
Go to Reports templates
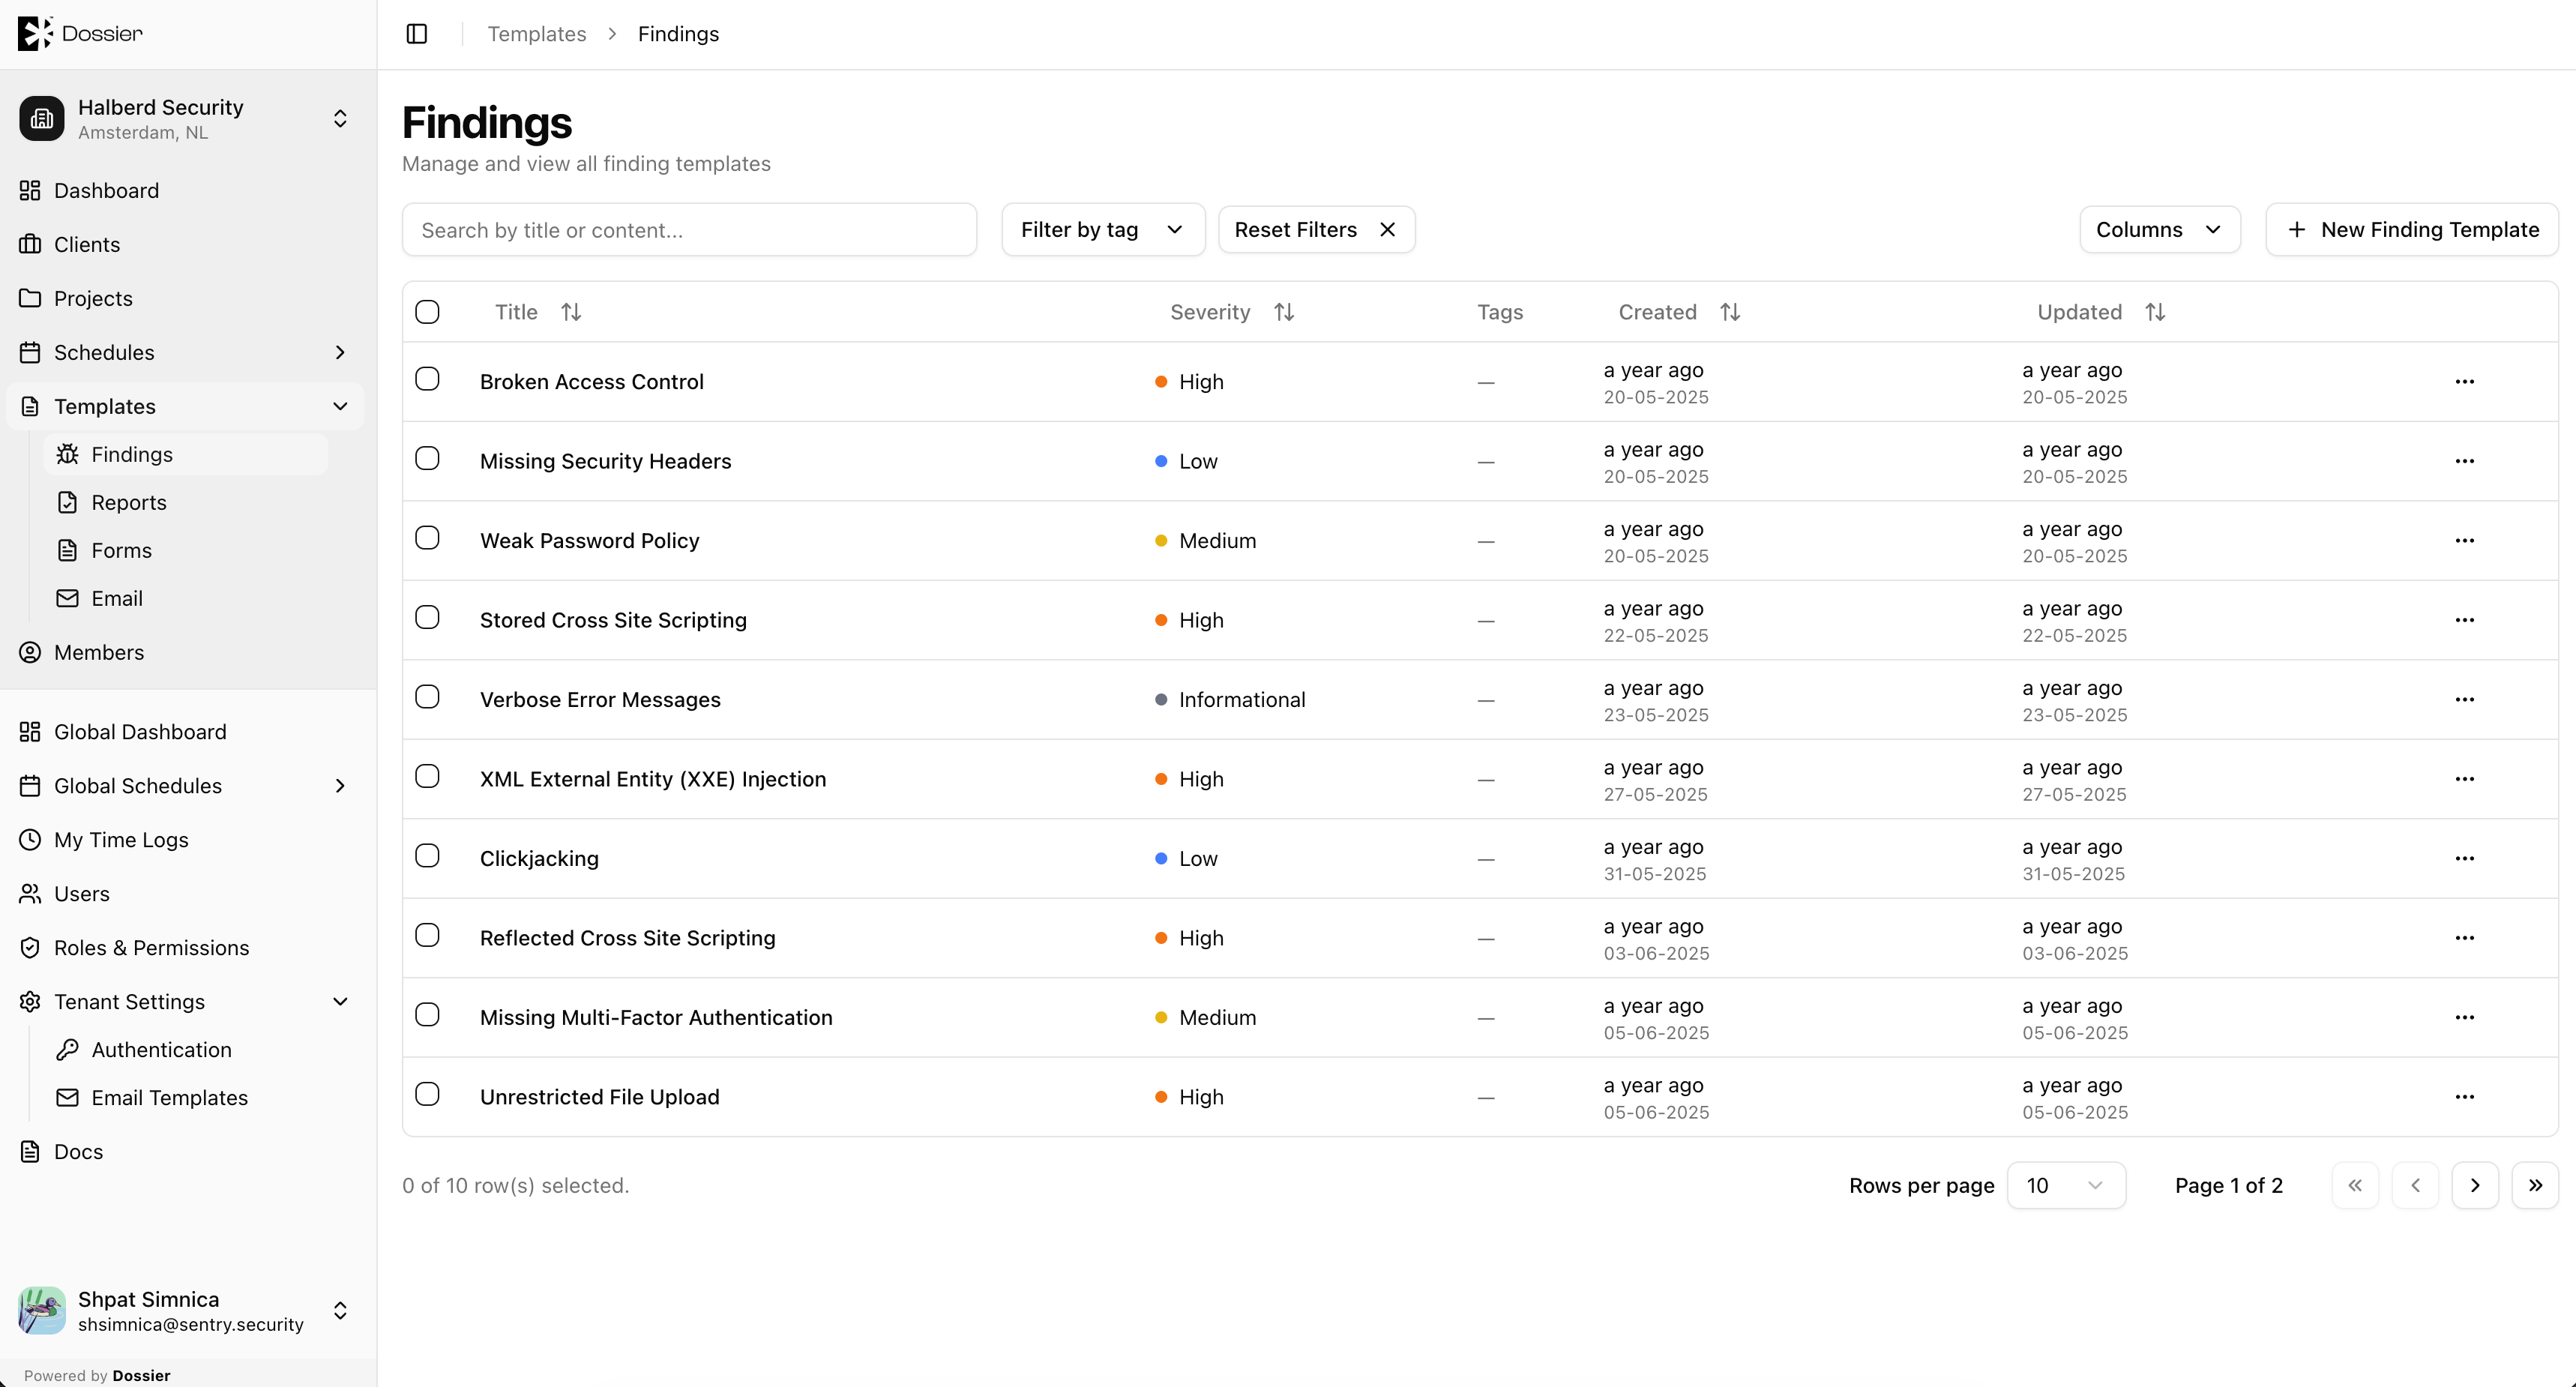click(186, 502)
